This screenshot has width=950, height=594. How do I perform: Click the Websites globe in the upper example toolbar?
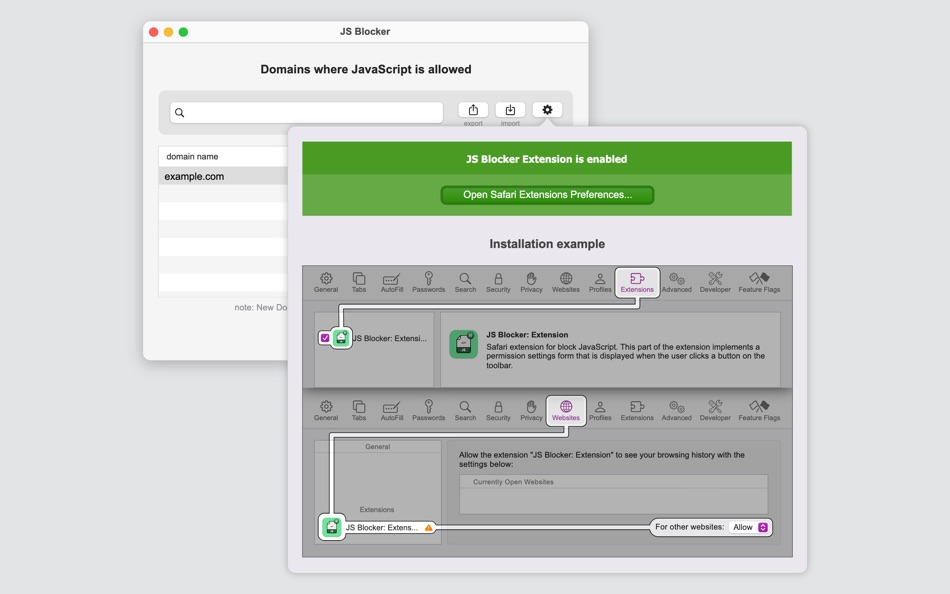[566, 282]
